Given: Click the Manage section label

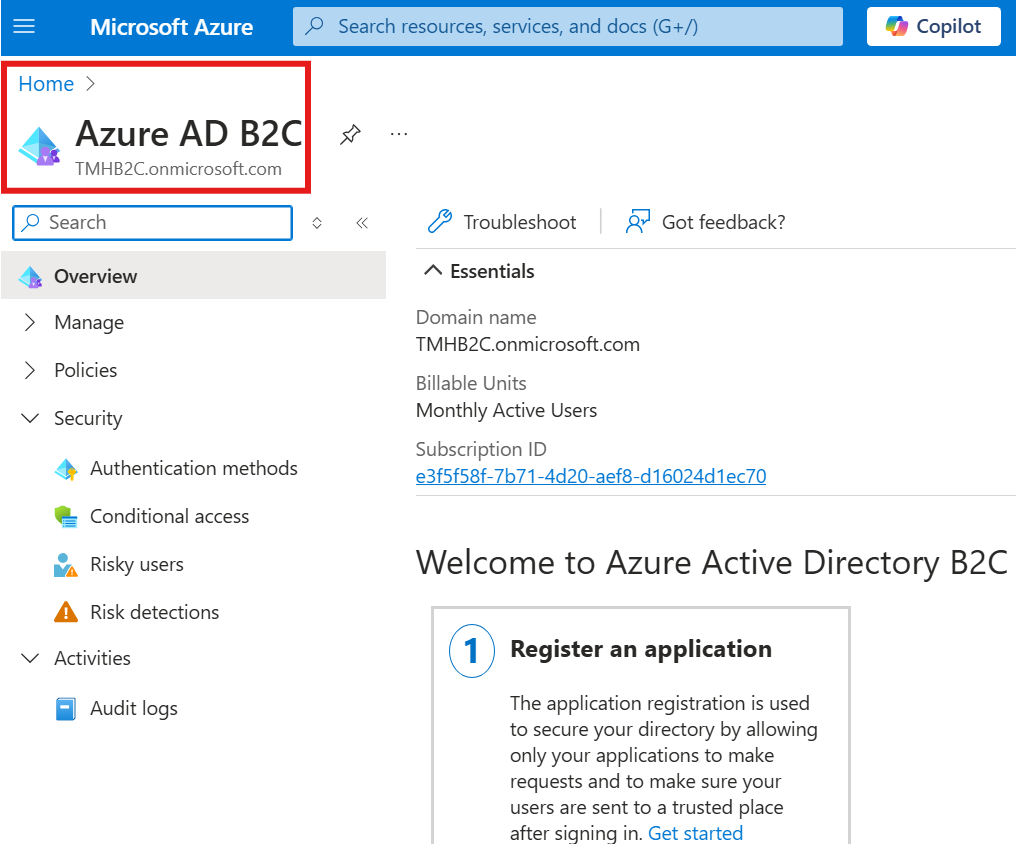Looking at the screenshot, I should pos(89,323).
